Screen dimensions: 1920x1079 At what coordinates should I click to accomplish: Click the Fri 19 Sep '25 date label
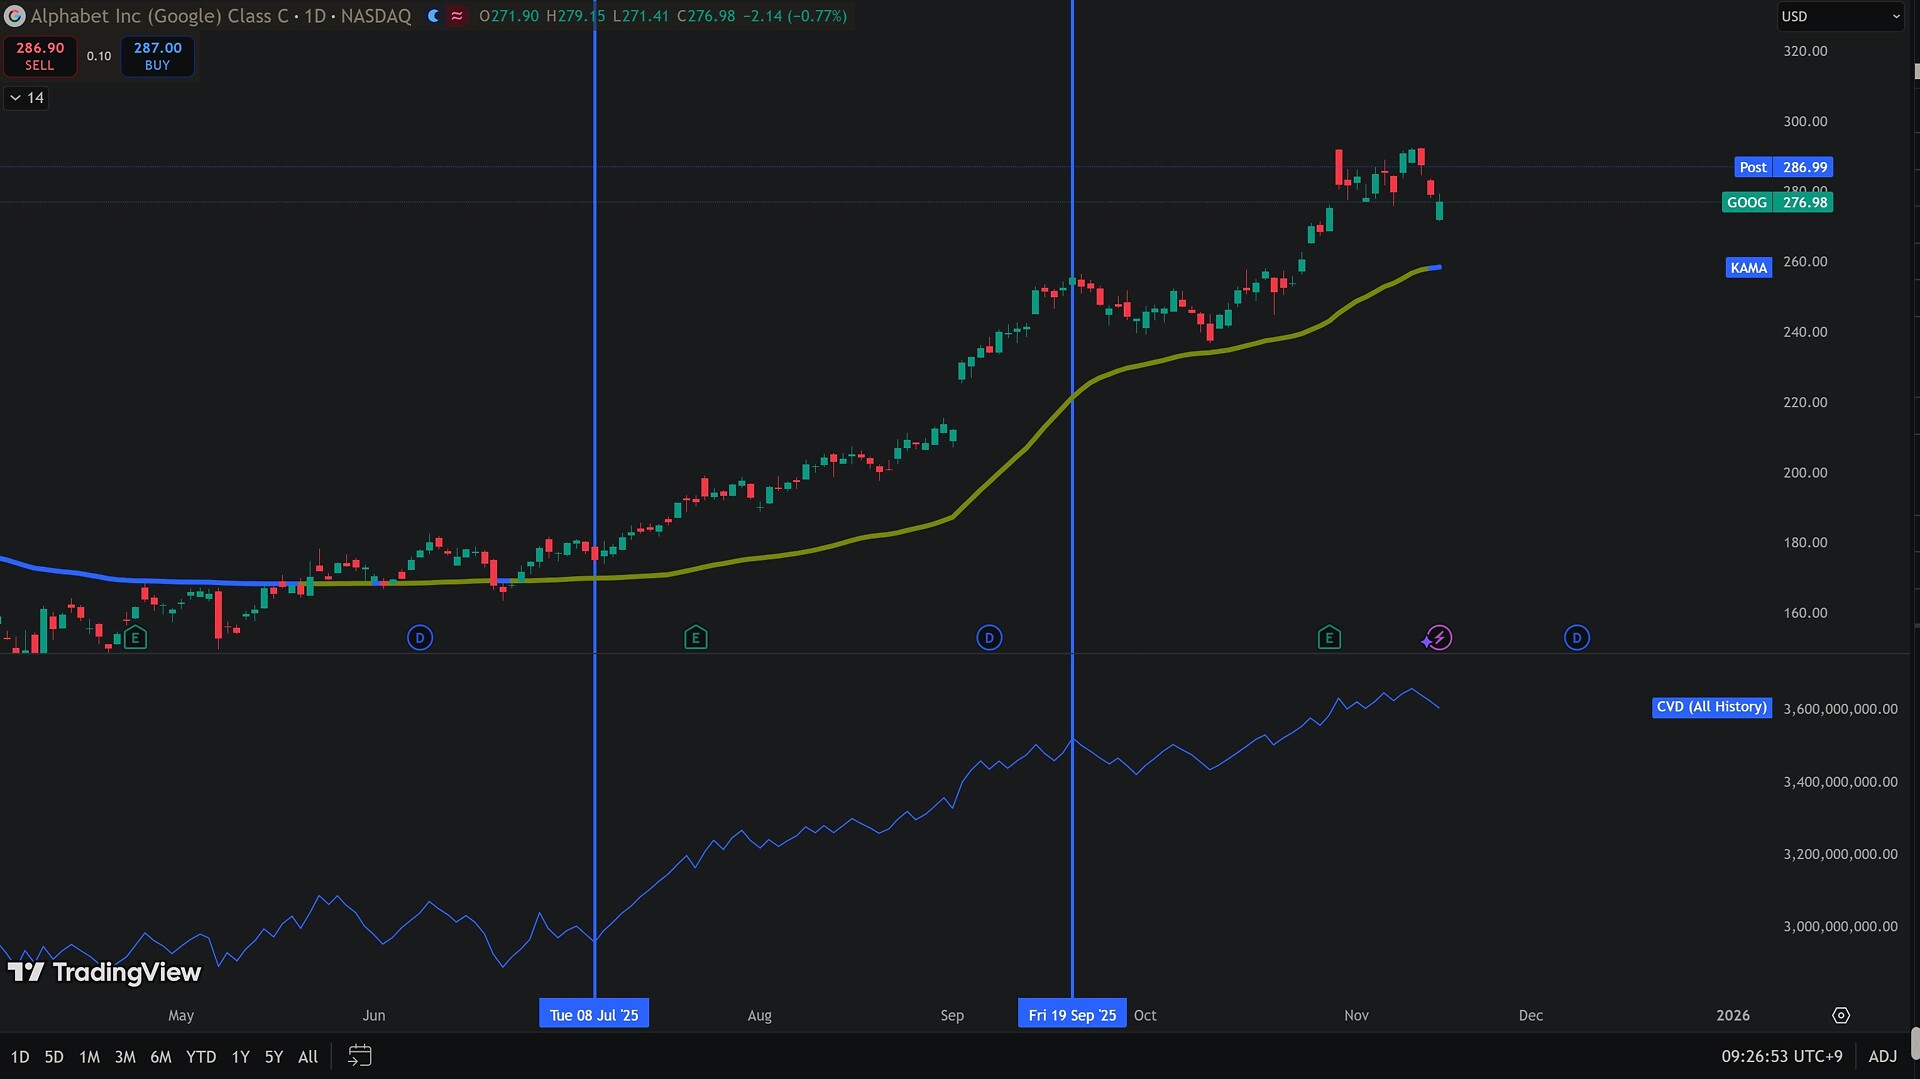click(x=1072, y=1015)
